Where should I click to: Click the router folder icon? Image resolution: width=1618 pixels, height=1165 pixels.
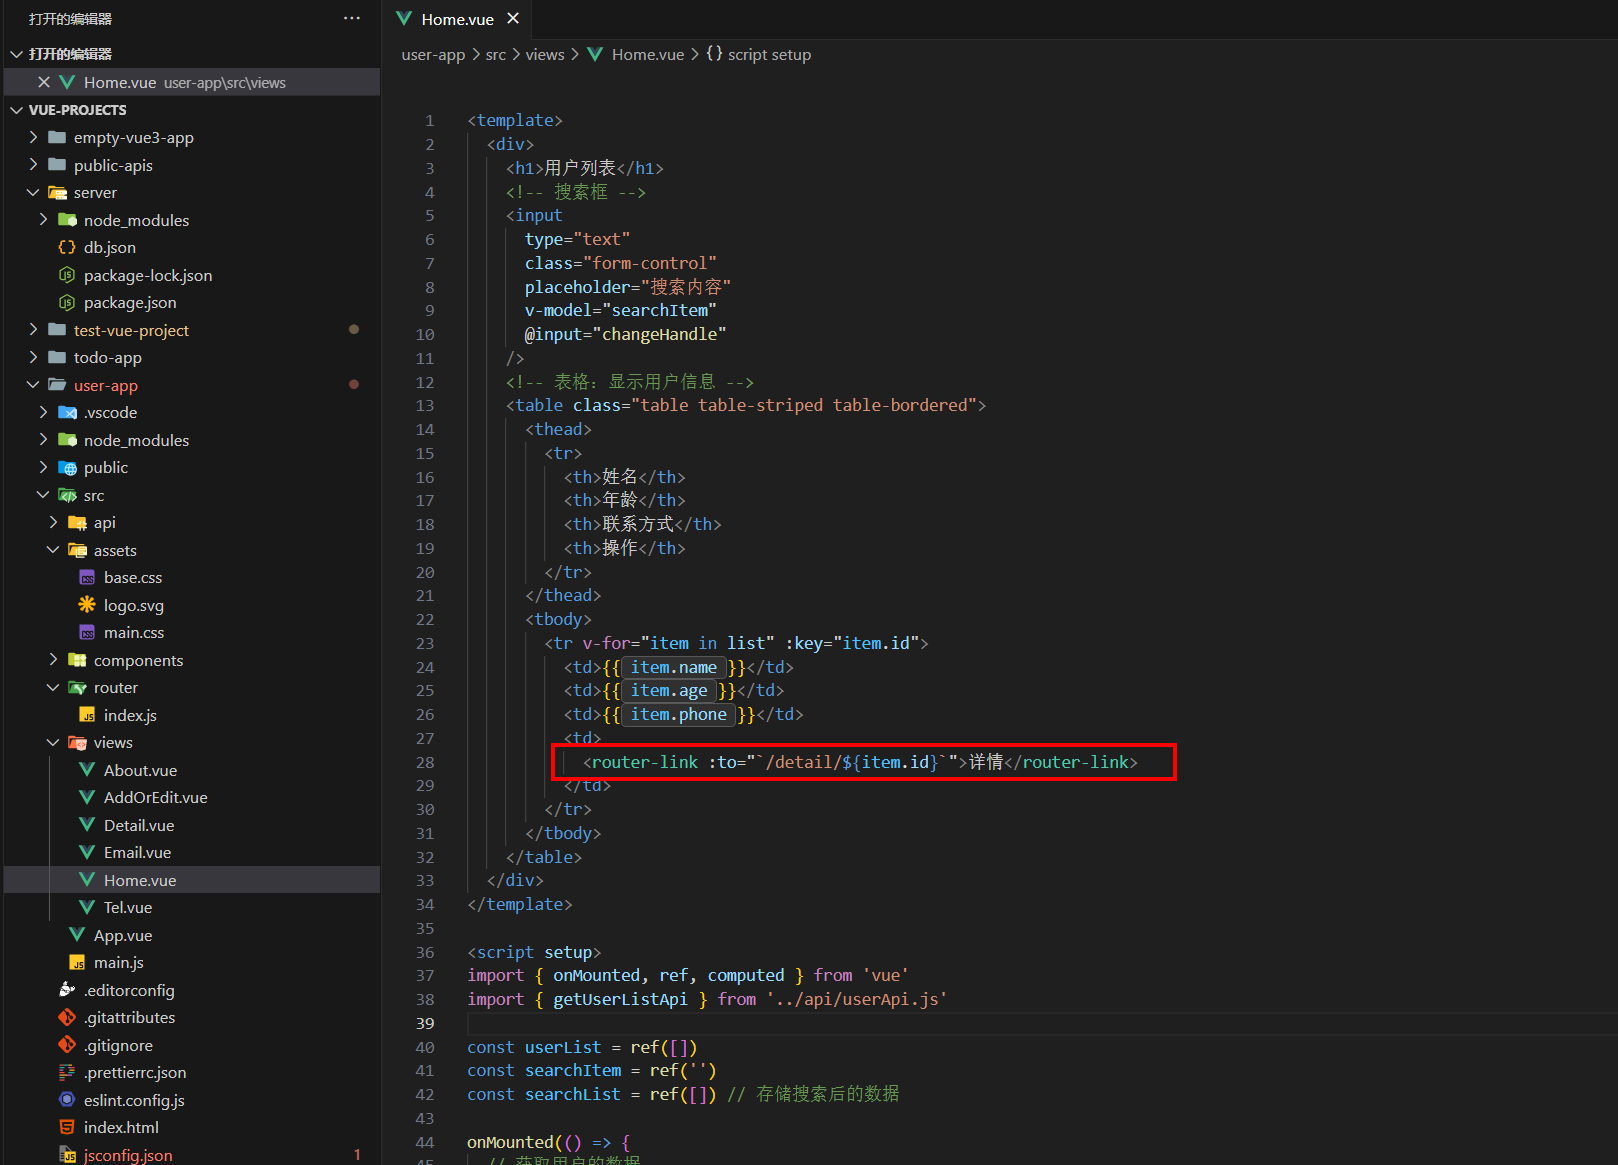click(x=77, y=687)
